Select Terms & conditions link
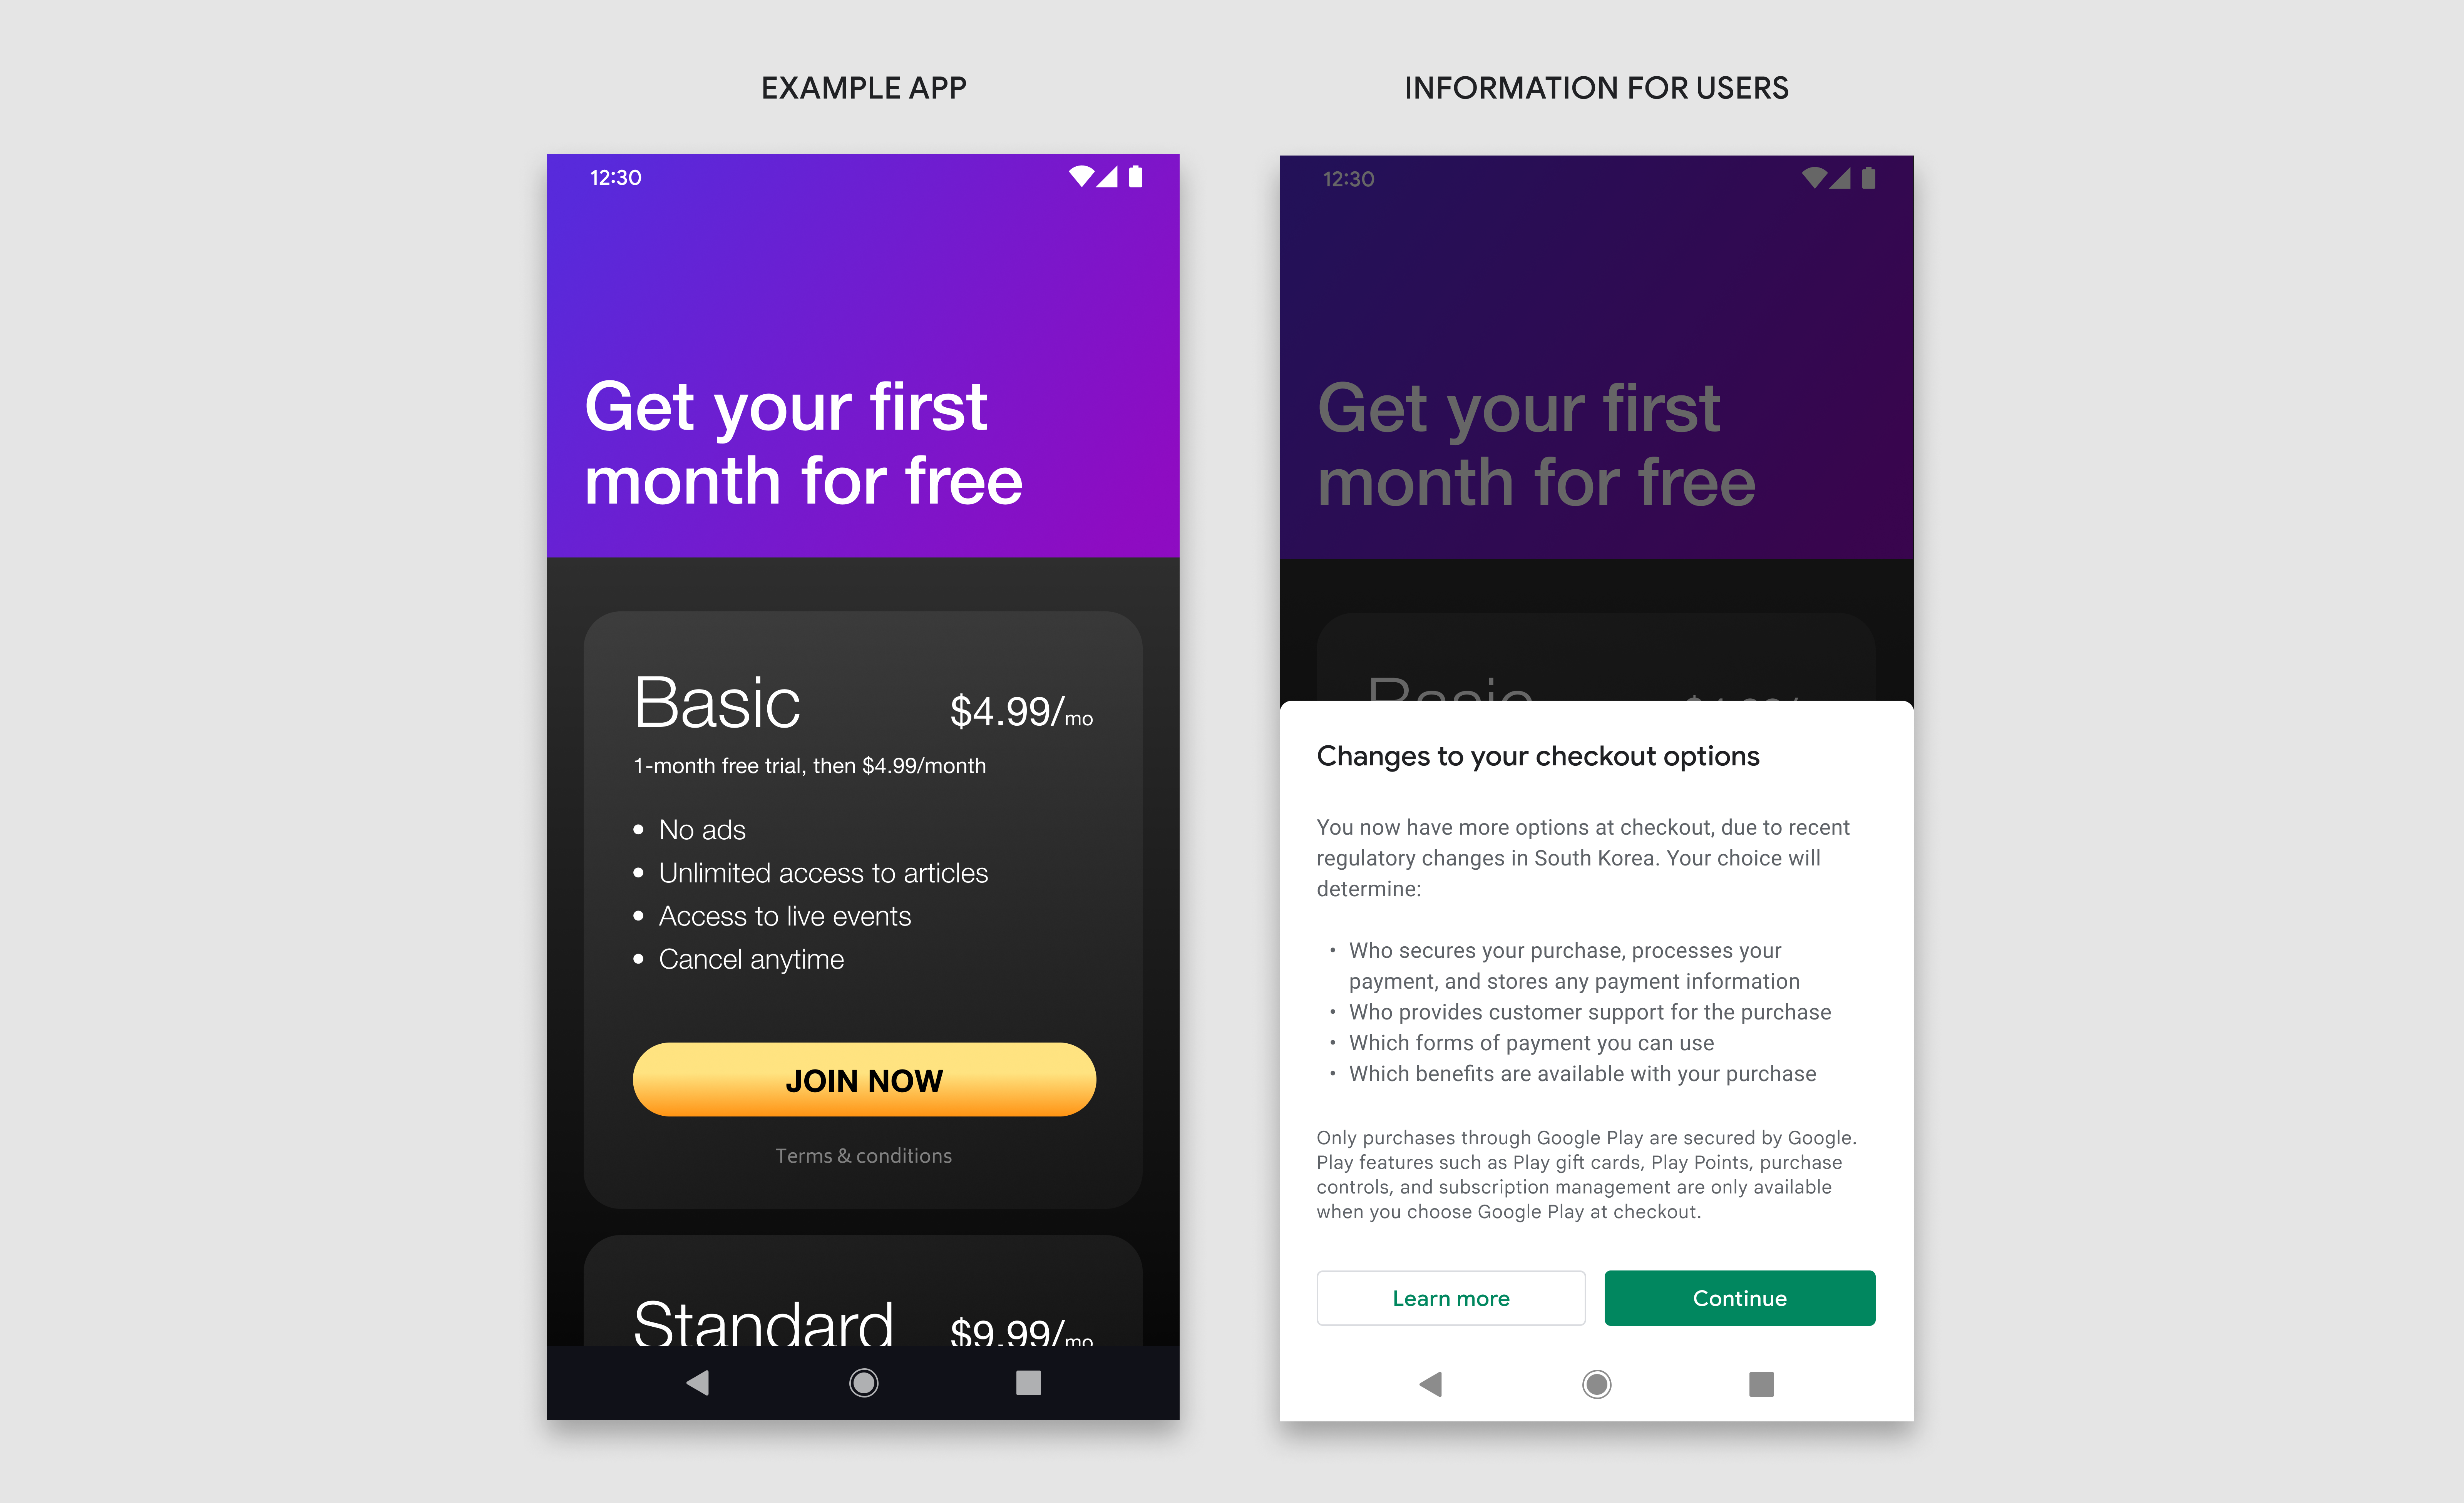Image resolution: width=2464 pixels, height=1503 pixels. [x=864, y=1156]
